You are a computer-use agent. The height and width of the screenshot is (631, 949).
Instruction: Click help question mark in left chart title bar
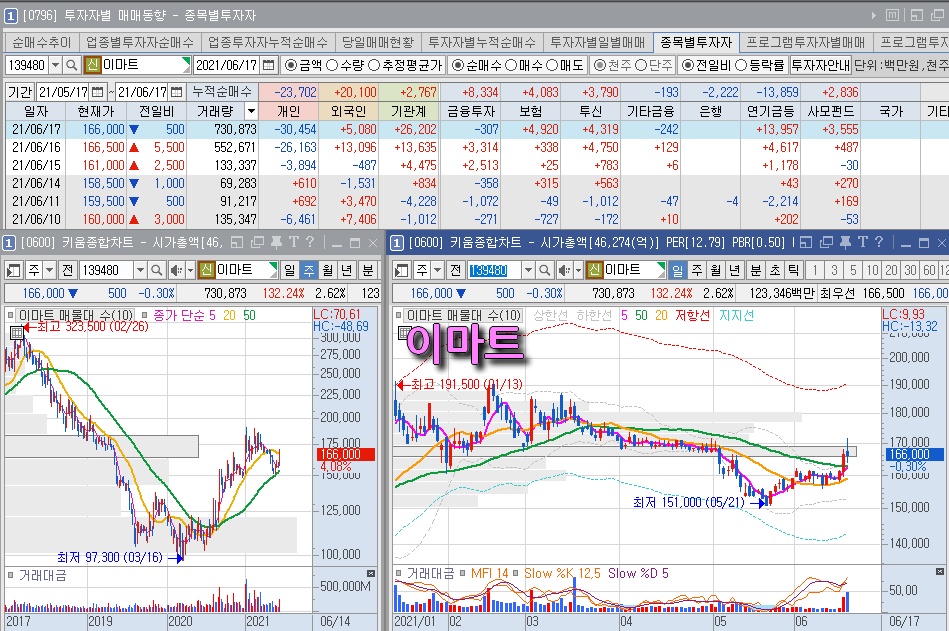[310, 242]
